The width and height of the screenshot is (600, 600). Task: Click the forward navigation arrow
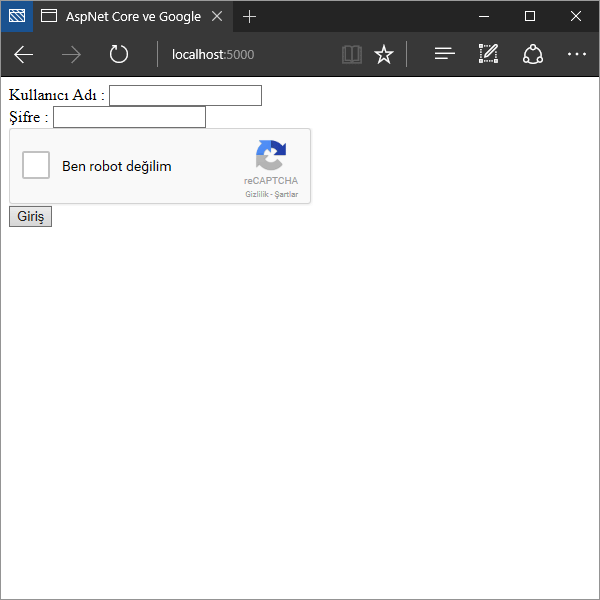pos(71,54)
